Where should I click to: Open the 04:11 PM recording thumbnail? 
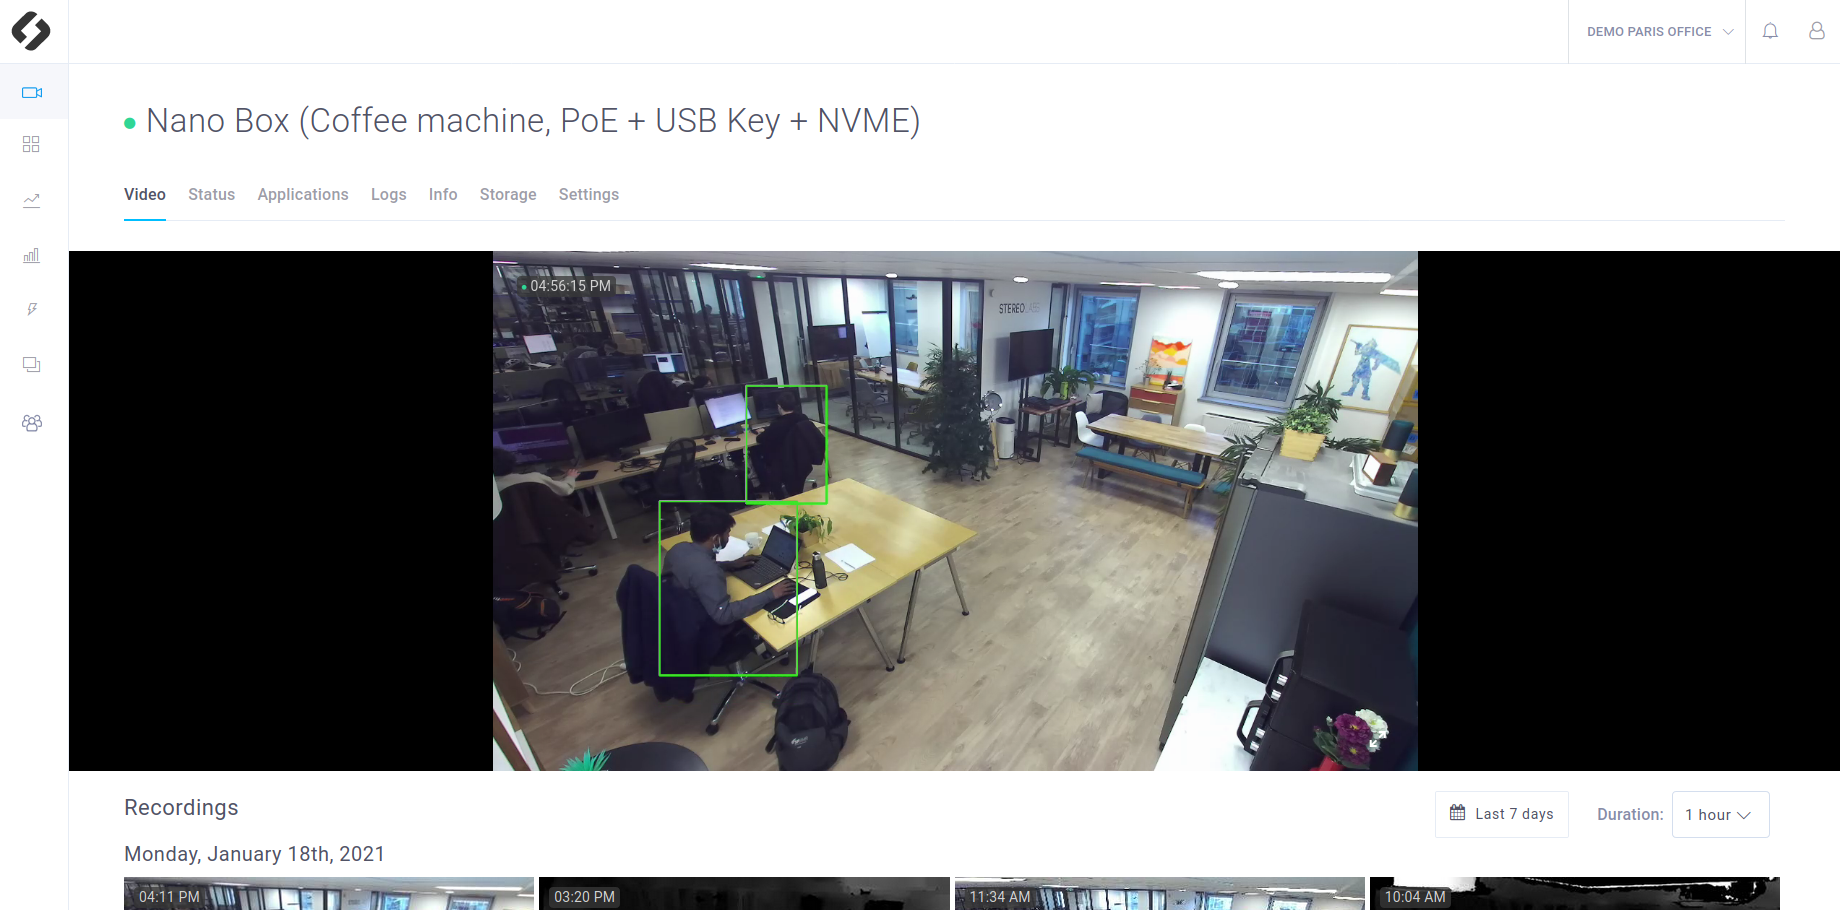328,895
